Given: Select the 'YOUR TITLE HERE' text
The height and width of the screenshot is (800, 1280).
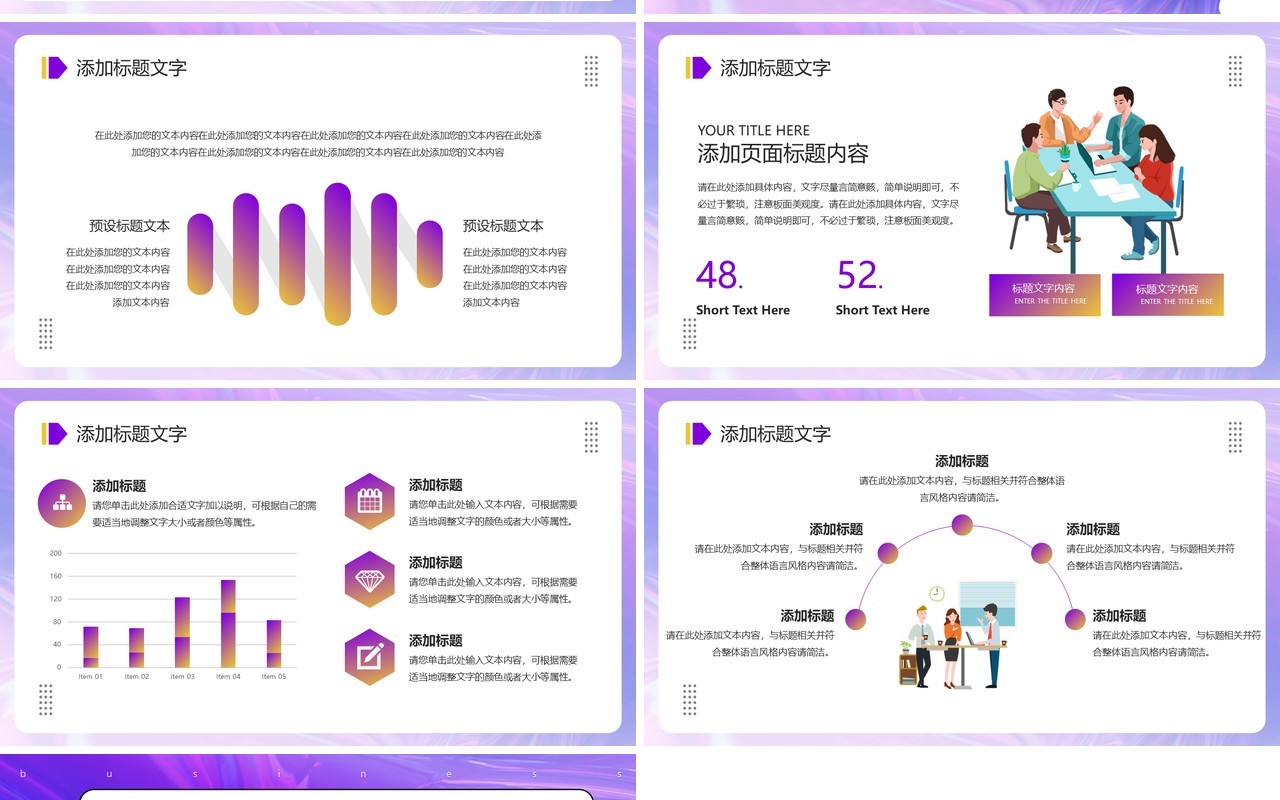Looking at the screenshot, I should point(754,130).
